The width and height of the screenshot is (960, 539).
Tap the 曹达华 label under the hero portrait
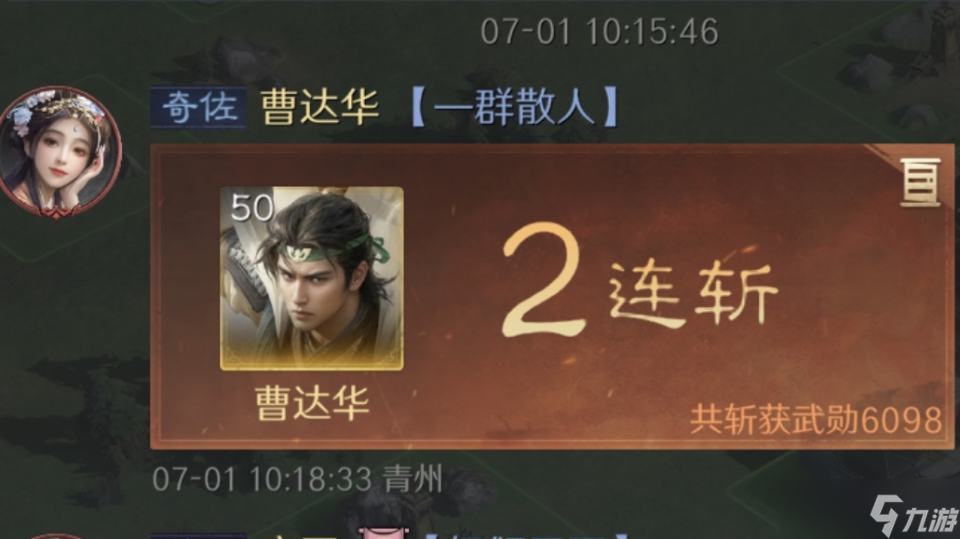[312, 403]
